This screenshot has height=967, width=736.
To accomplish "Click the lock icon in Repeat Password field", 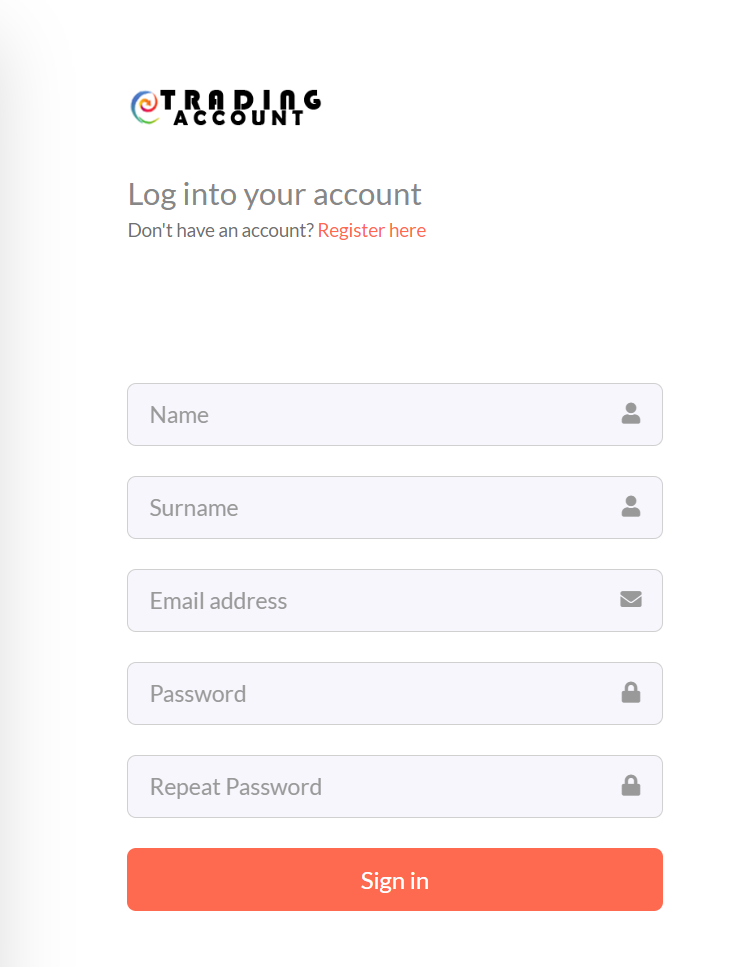I will (631, 786).
